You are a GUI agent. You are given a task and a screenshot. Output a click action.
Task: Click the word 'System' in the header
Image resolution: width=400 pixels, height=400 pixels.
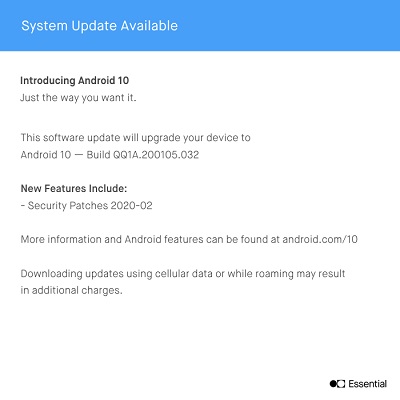pos(44,26)
